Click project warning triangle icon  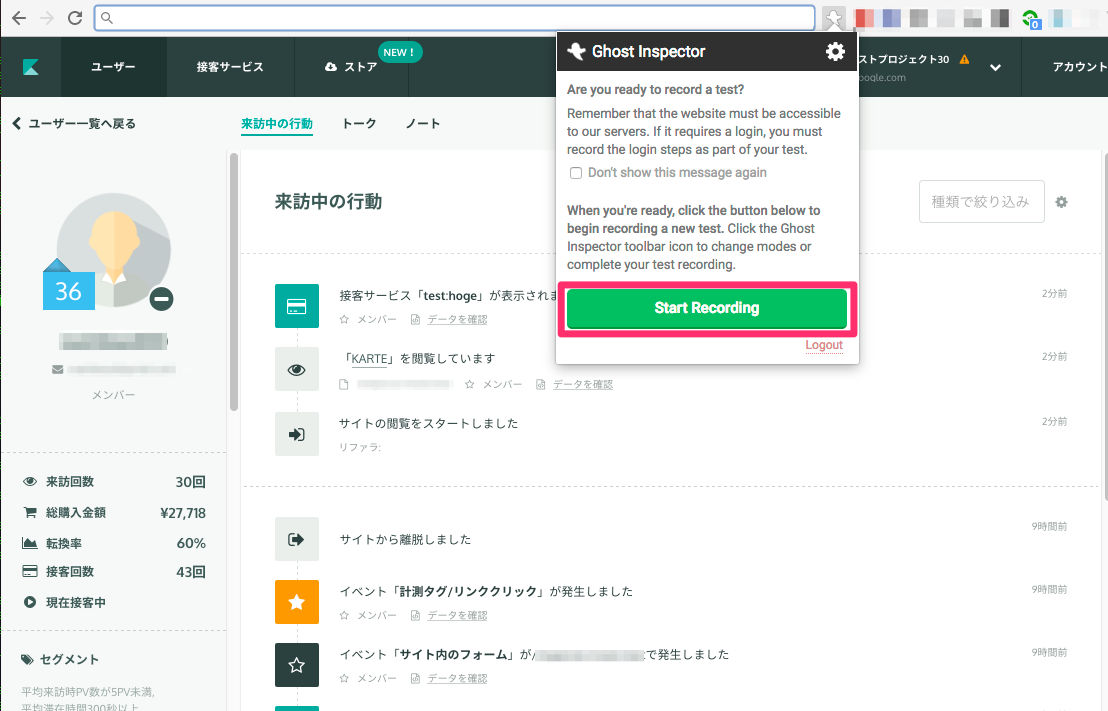point(965,59)
